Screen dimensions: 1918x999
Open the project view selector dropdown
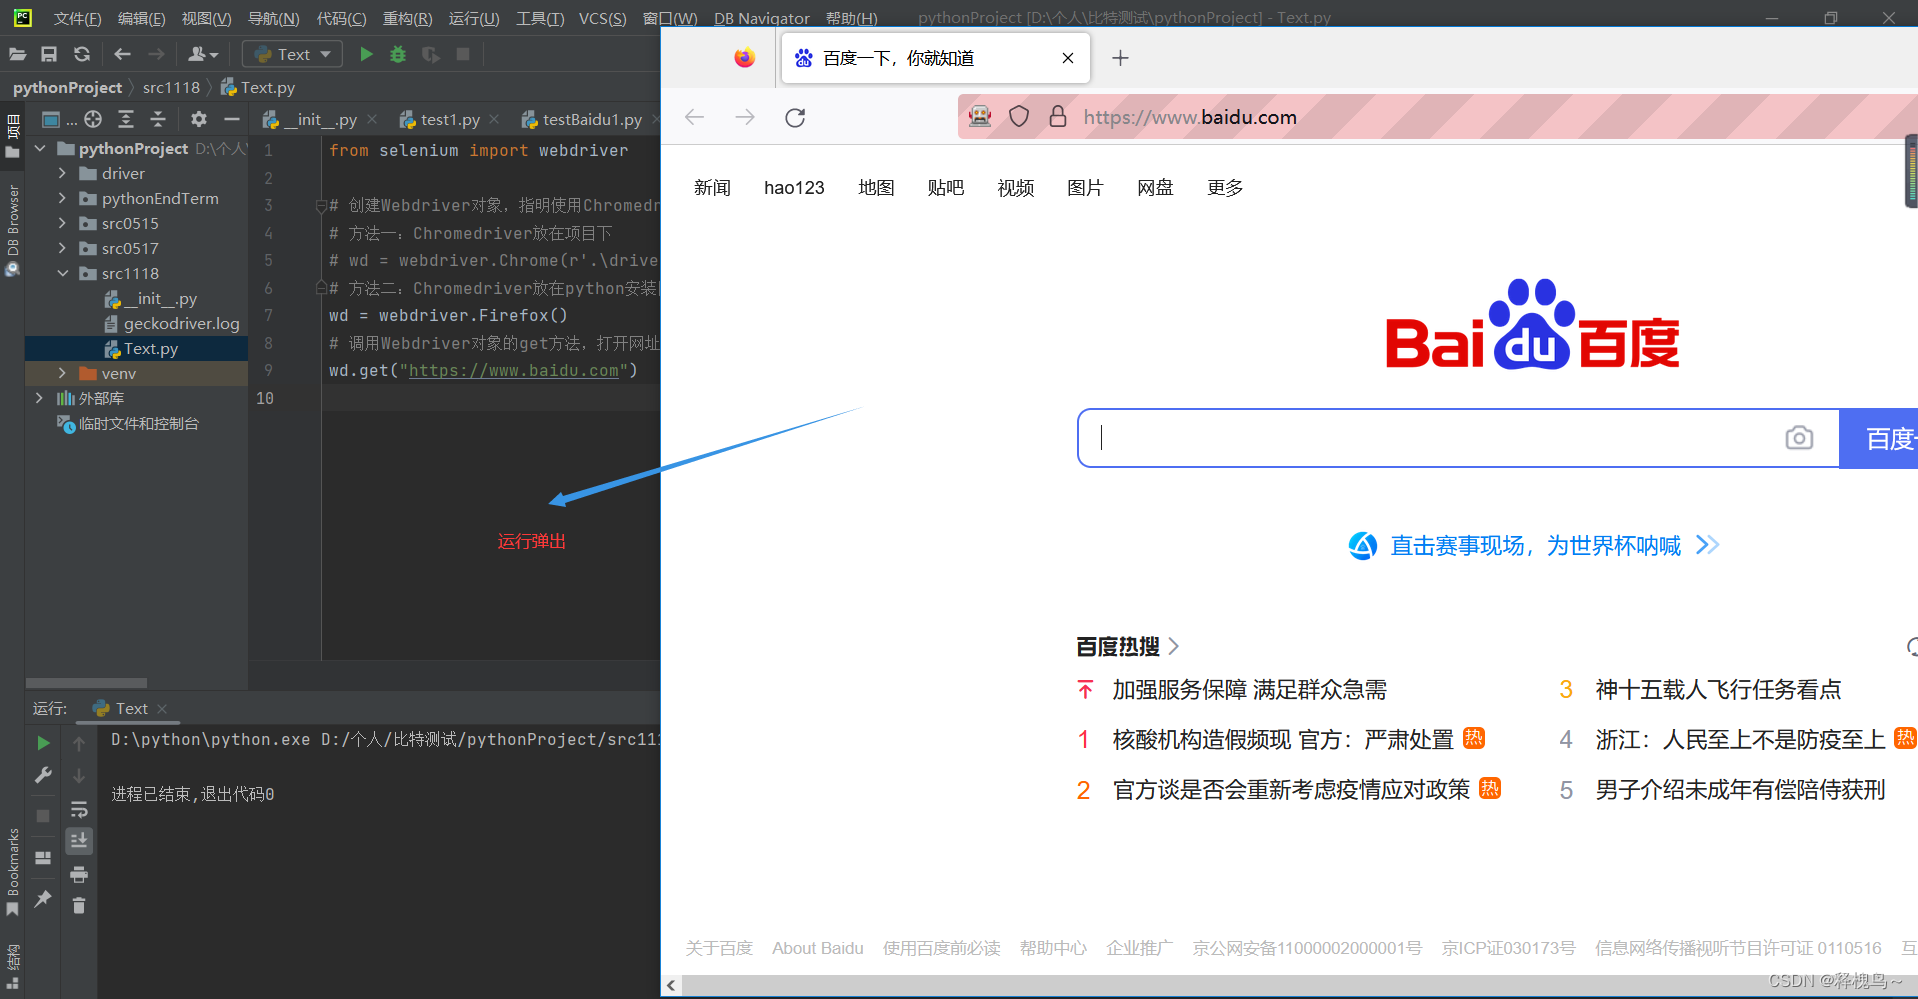tap(58, 120)
